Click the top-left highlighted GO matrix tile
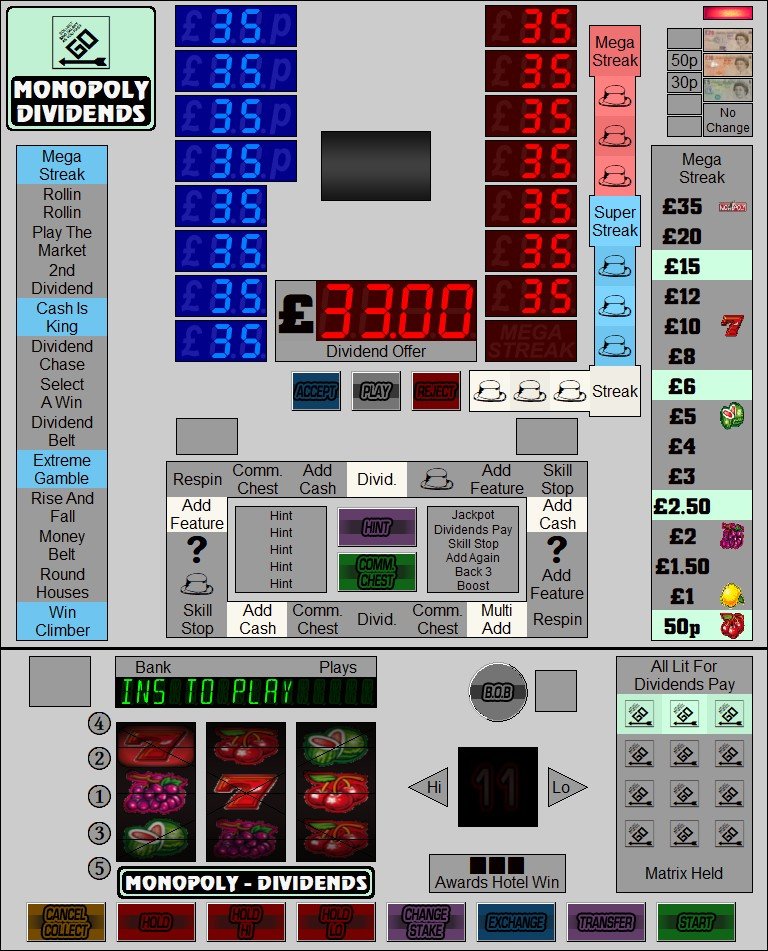 click(x=639, y=714)
